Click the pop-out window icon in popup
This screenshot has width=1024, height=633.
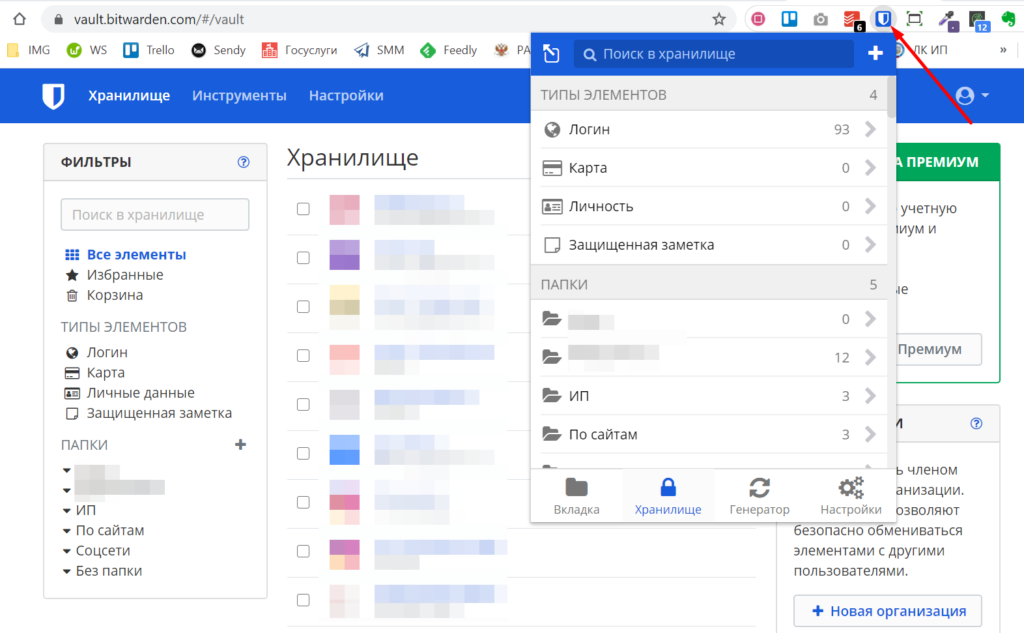tap(551, 54)
